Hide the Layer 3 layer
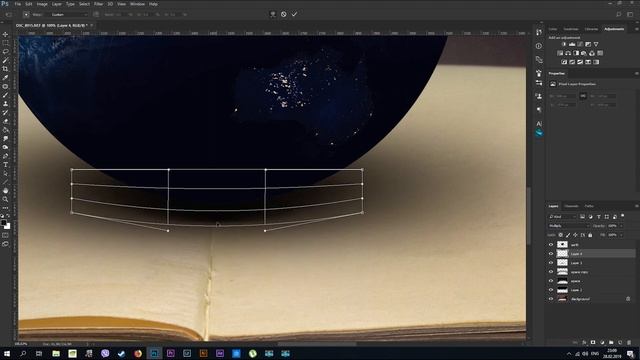This screenshot has width=640, height=360. pos(551,263)
